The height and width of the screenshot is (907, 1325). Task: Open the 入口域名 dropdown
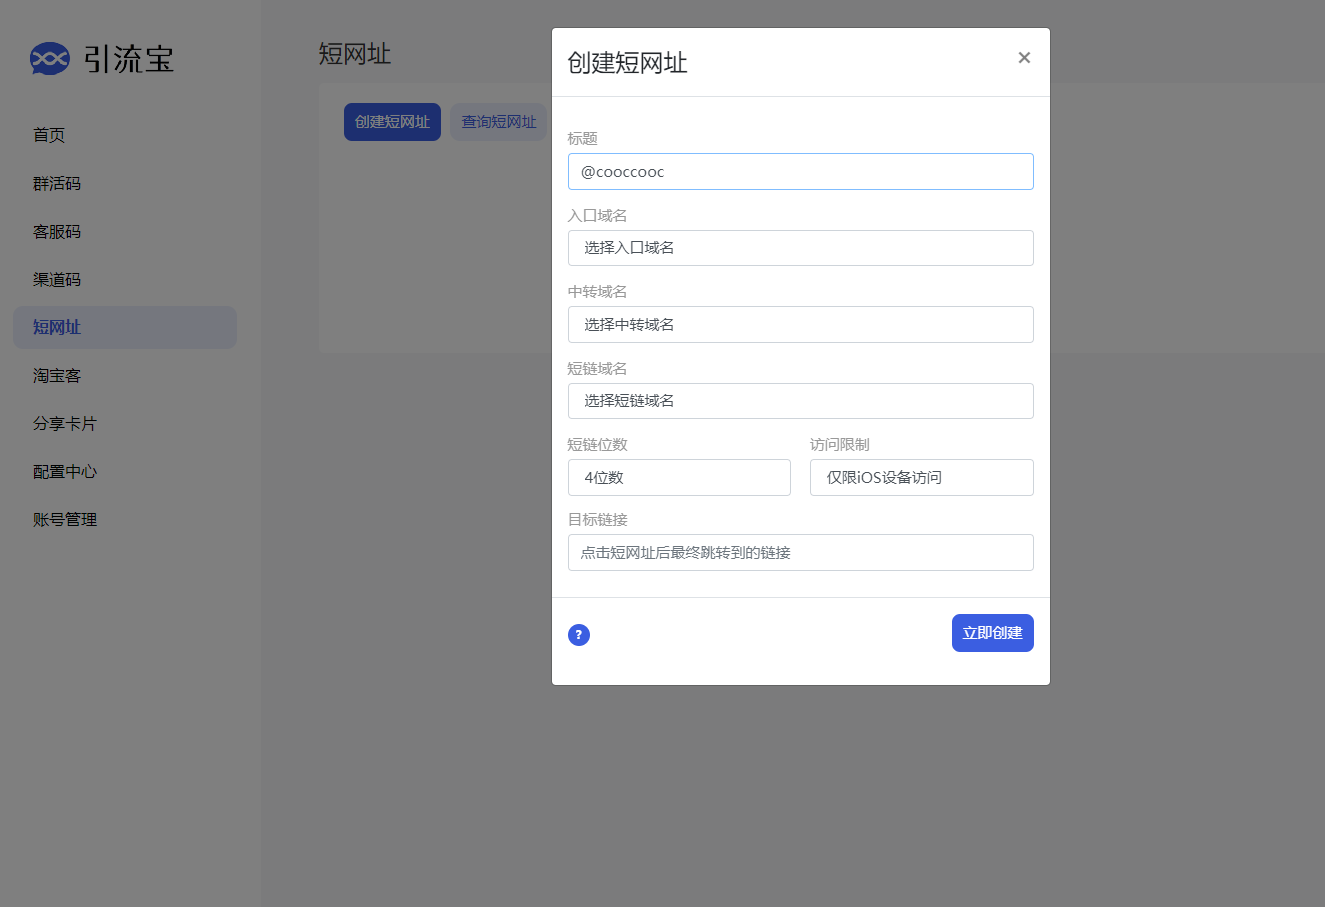[801, 248]
